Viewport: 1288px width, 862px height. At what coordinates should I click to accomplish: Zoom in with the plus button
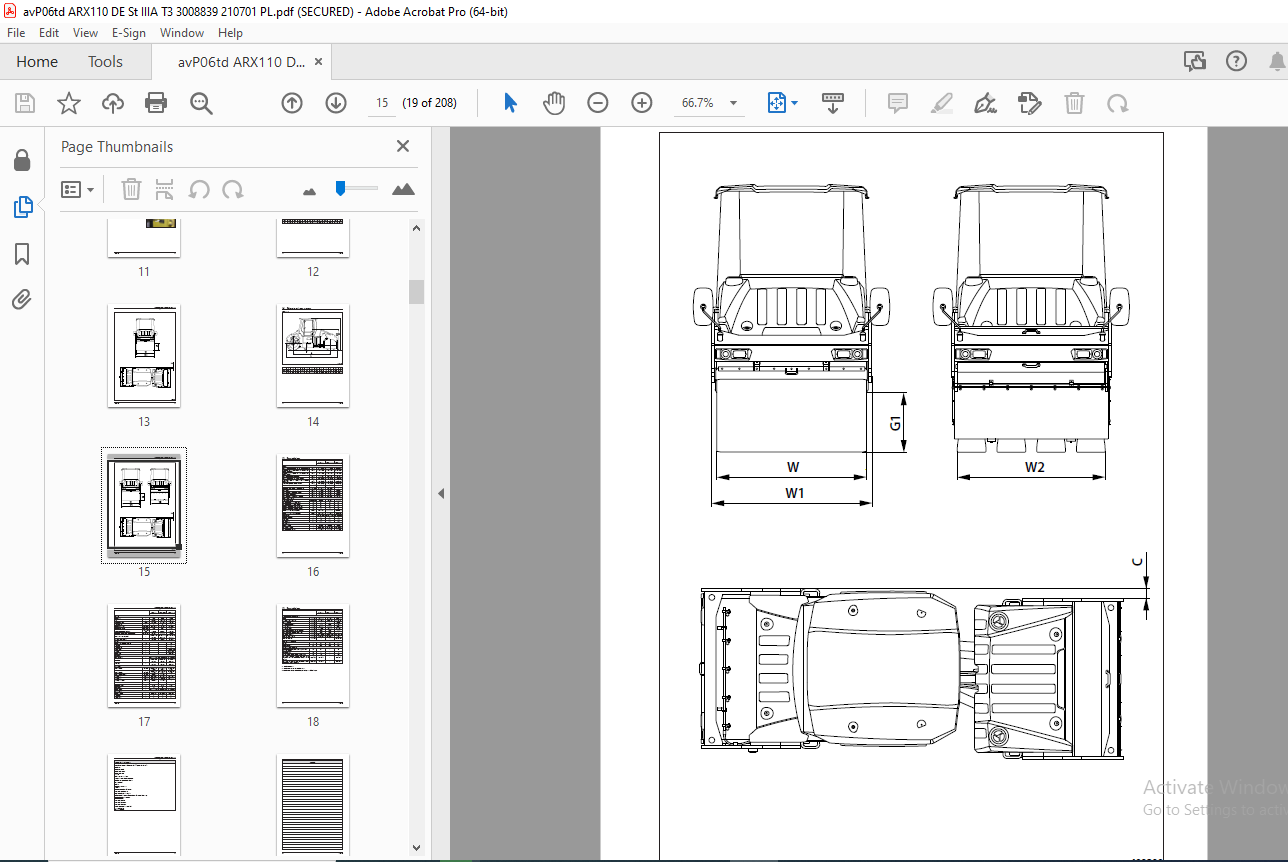coord(642,103)
